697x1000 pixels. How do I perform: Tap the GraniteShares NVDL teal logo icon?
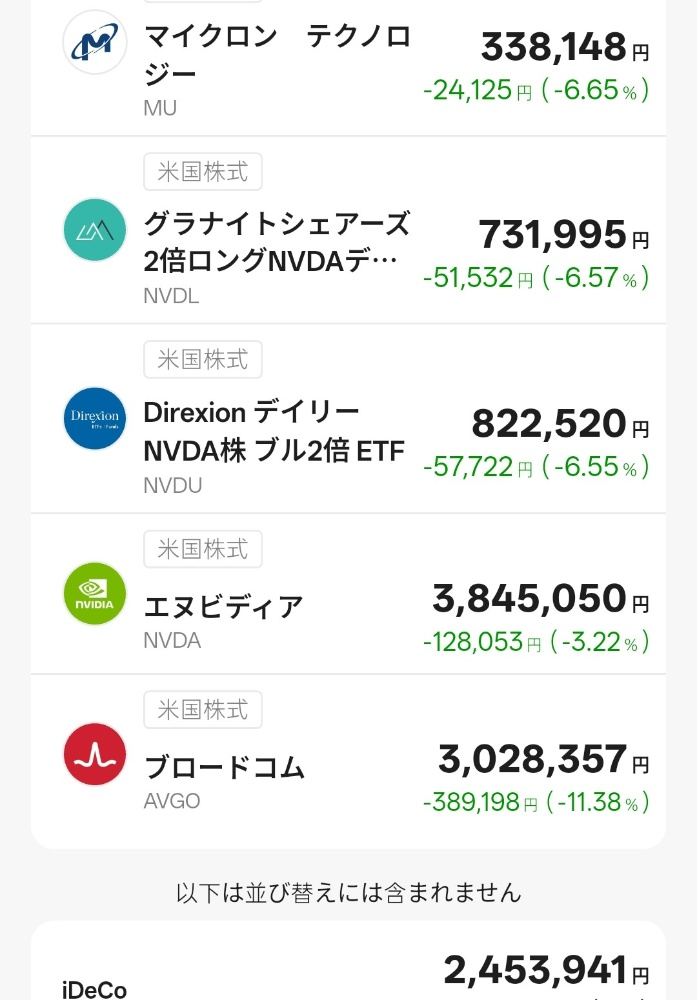point(95,230)
